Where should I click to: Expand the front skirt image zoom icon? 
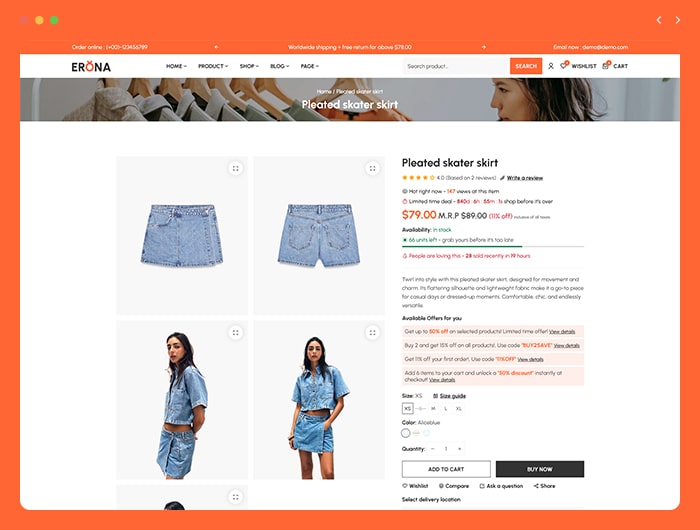tap(236, 168)
